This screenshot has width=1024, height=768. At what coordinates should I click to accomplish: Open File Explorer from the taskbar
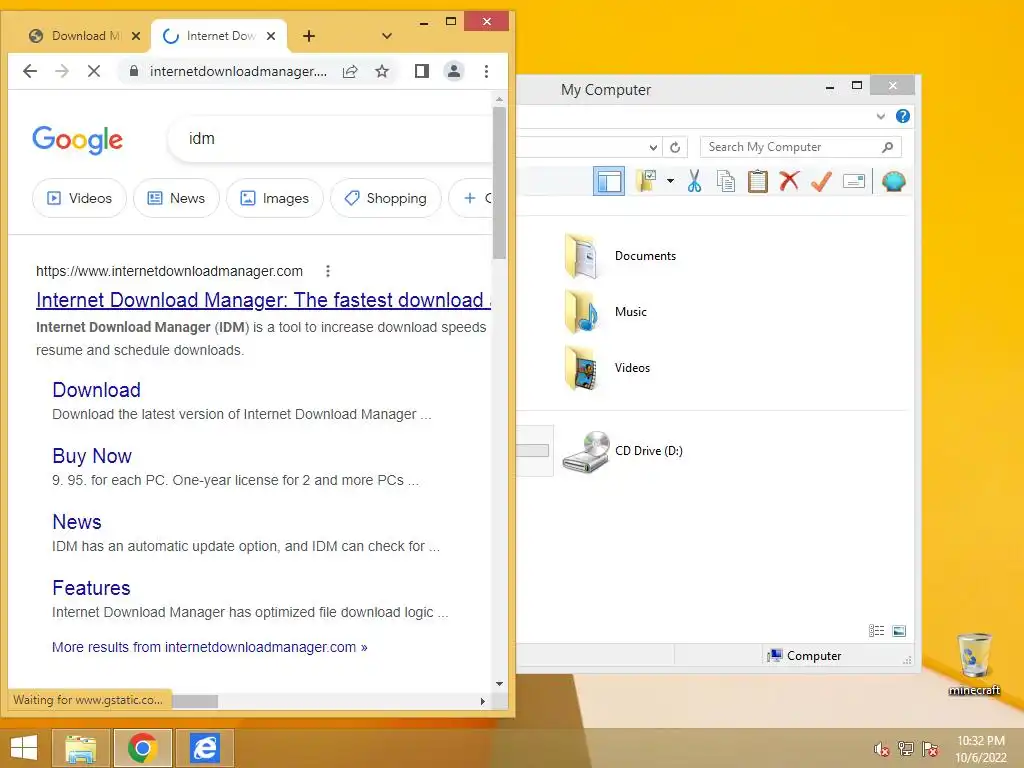tap(81, 748)
